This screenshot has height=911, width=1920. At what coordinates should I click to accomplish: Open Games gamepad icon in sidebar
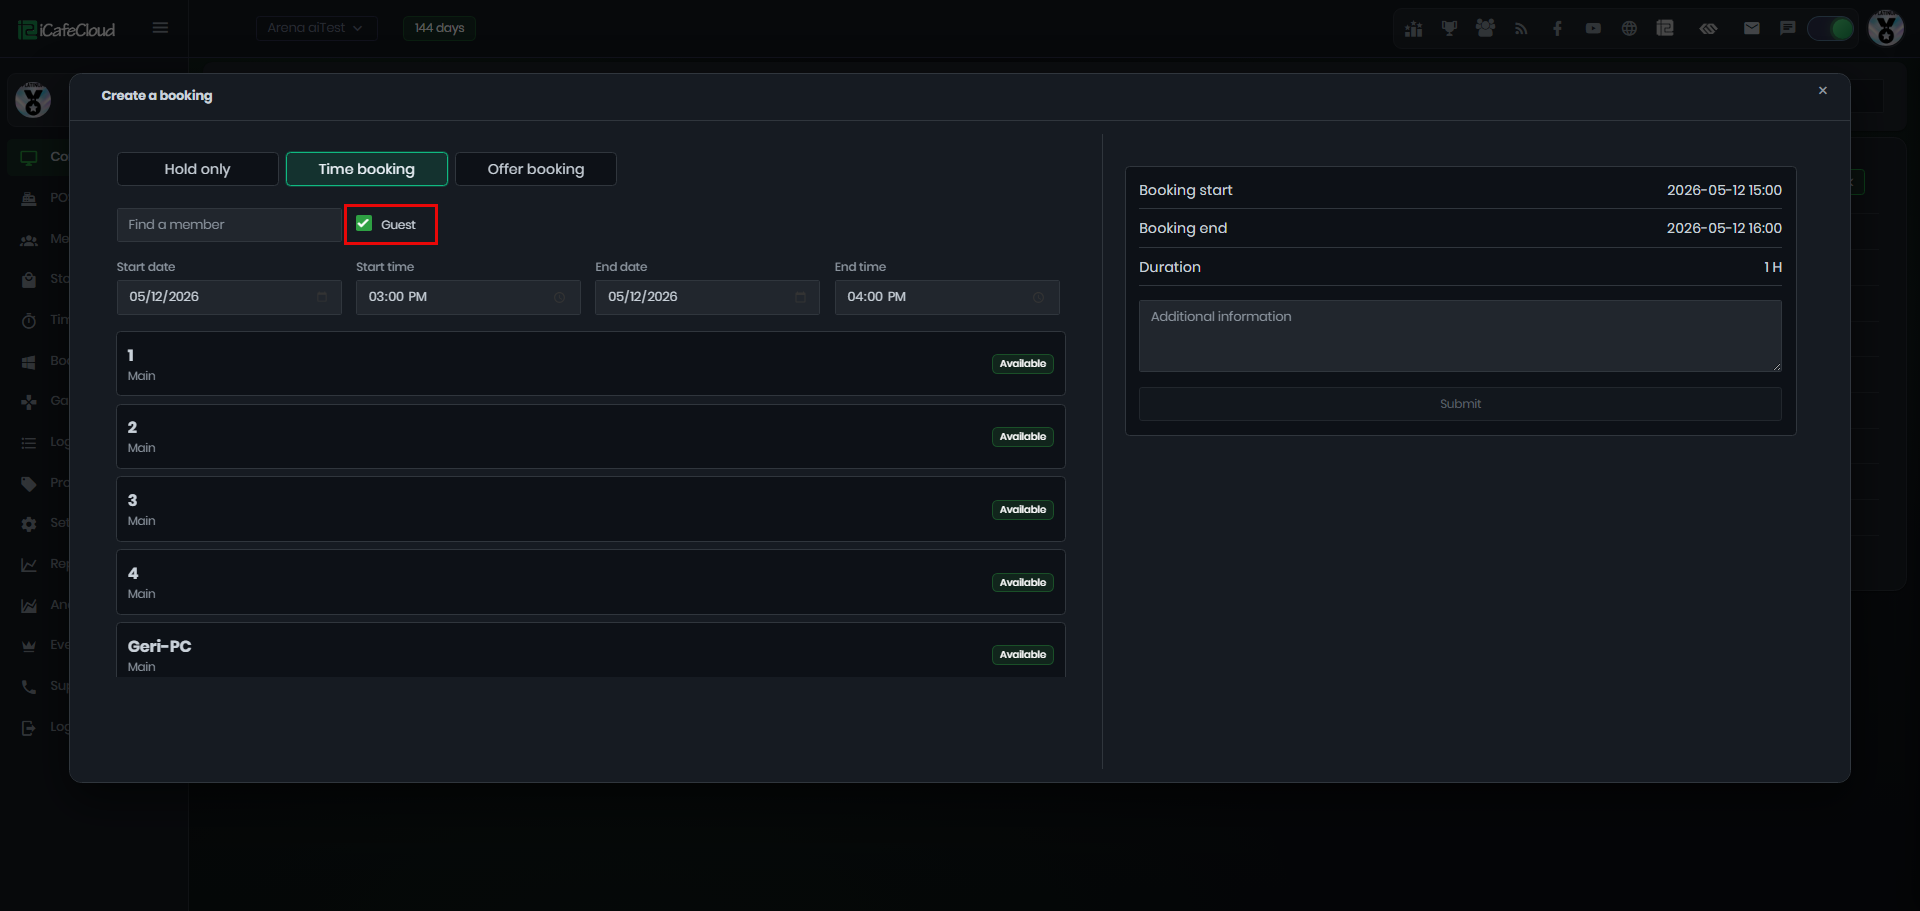click(29, 401)
